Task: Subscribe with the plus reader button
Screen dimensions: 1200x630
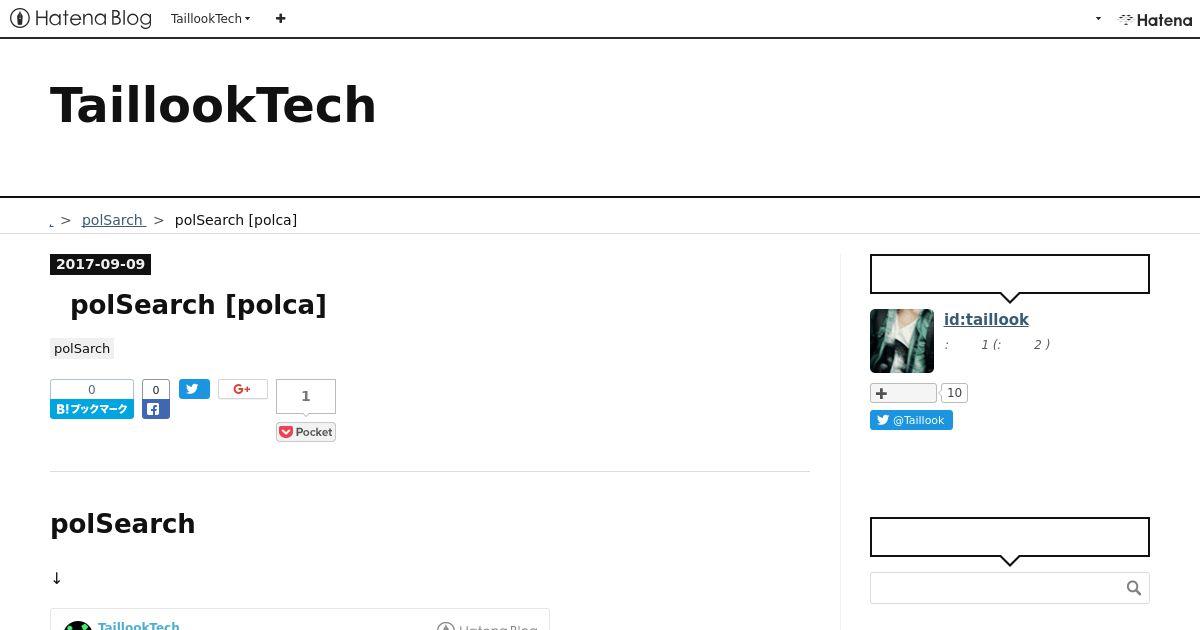Action: [x=903, y=393]
